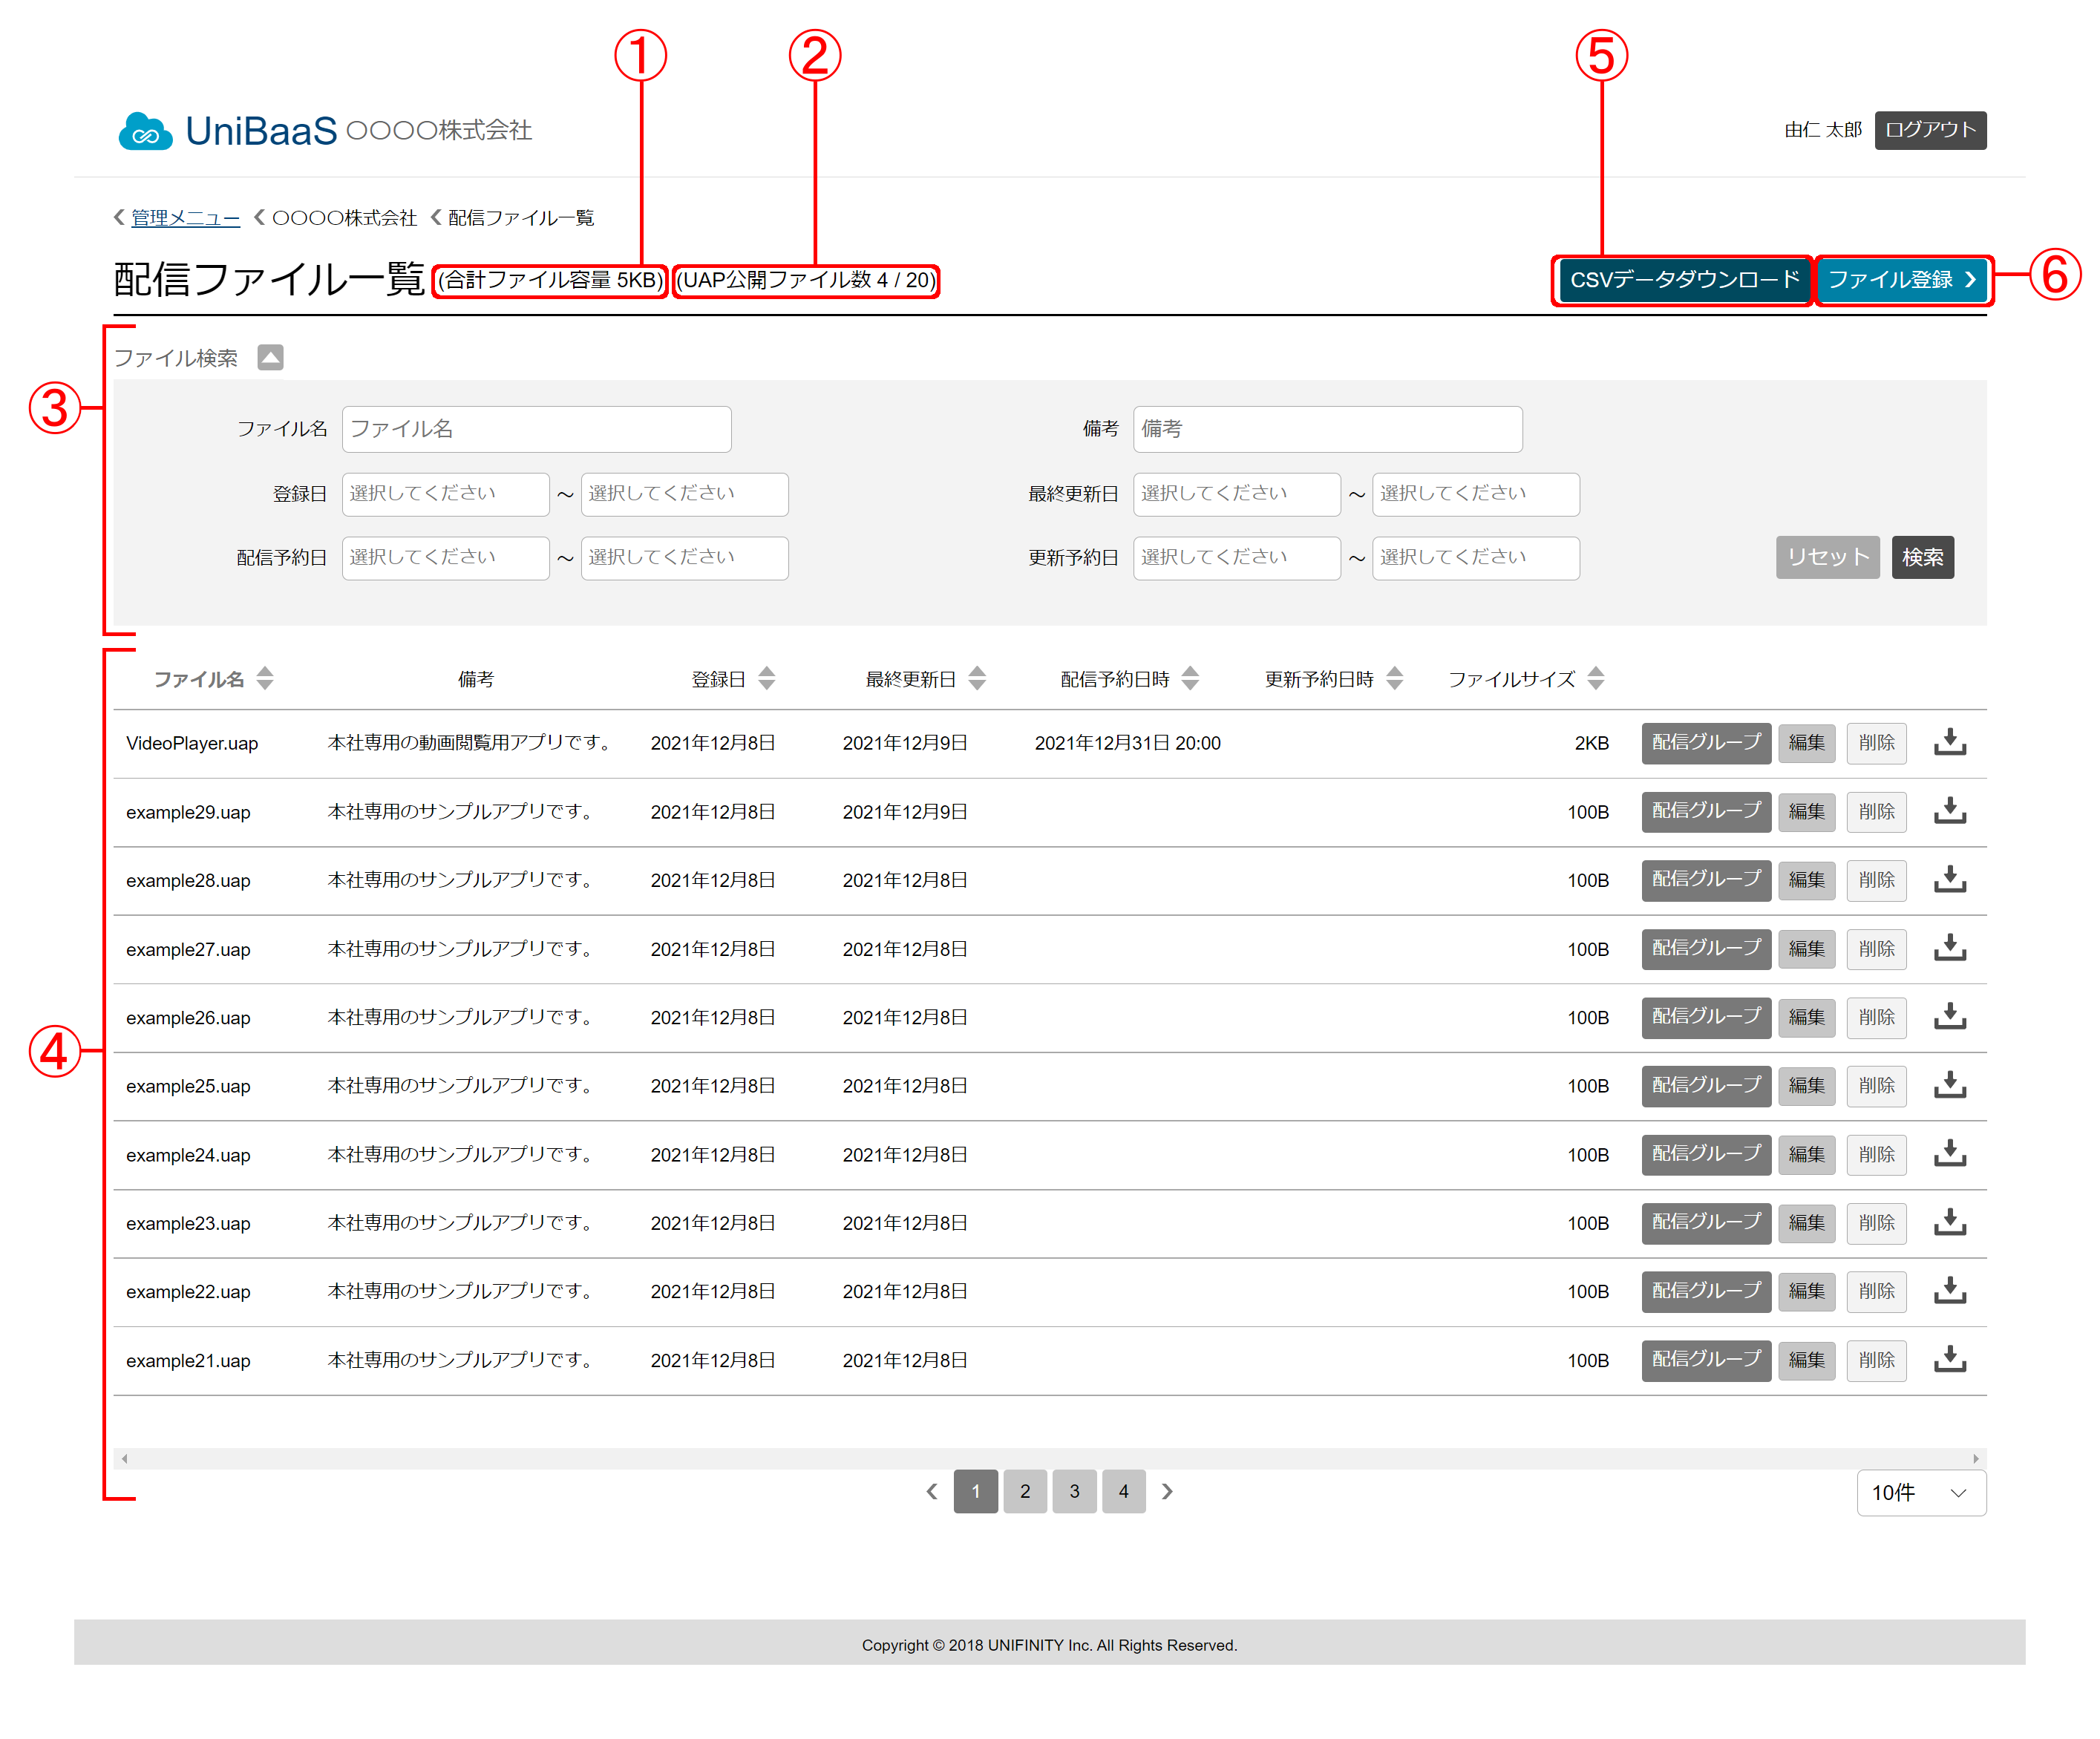Sort the table by 配信予約日時 column
The image size is (2100, 1739).
(1190, 679)
